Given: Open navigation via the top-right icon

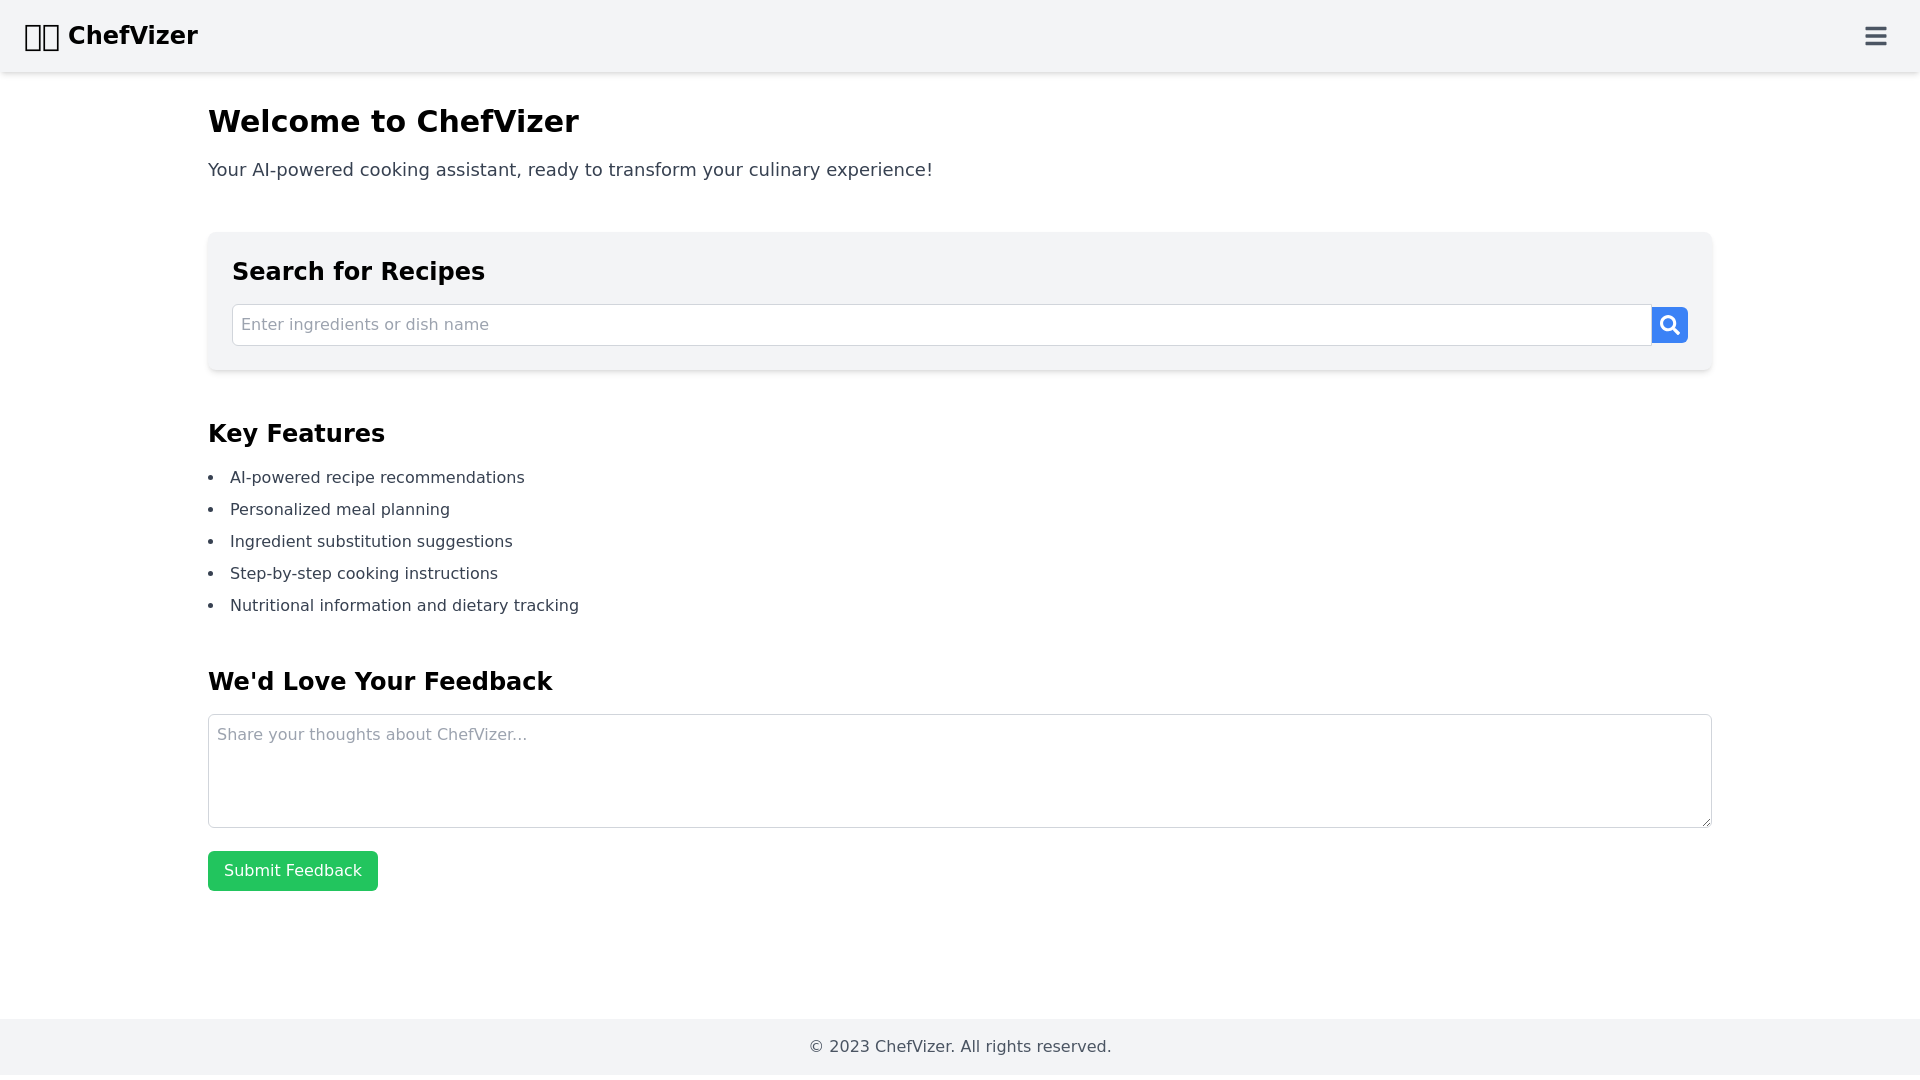Looking at the screenshot, I should pos(1876,36).
